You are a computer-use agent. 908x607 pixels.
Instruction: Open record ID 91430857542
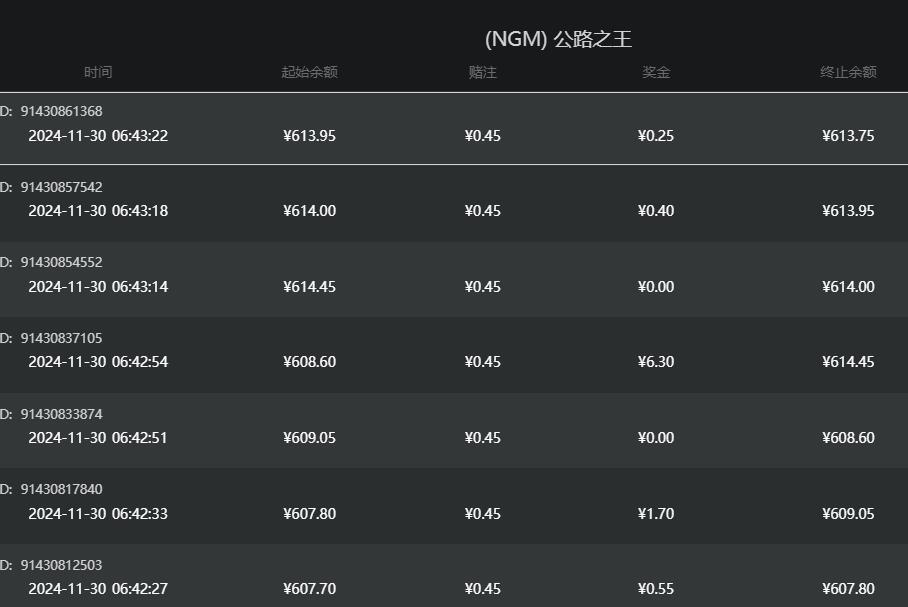tap(61, 187)
